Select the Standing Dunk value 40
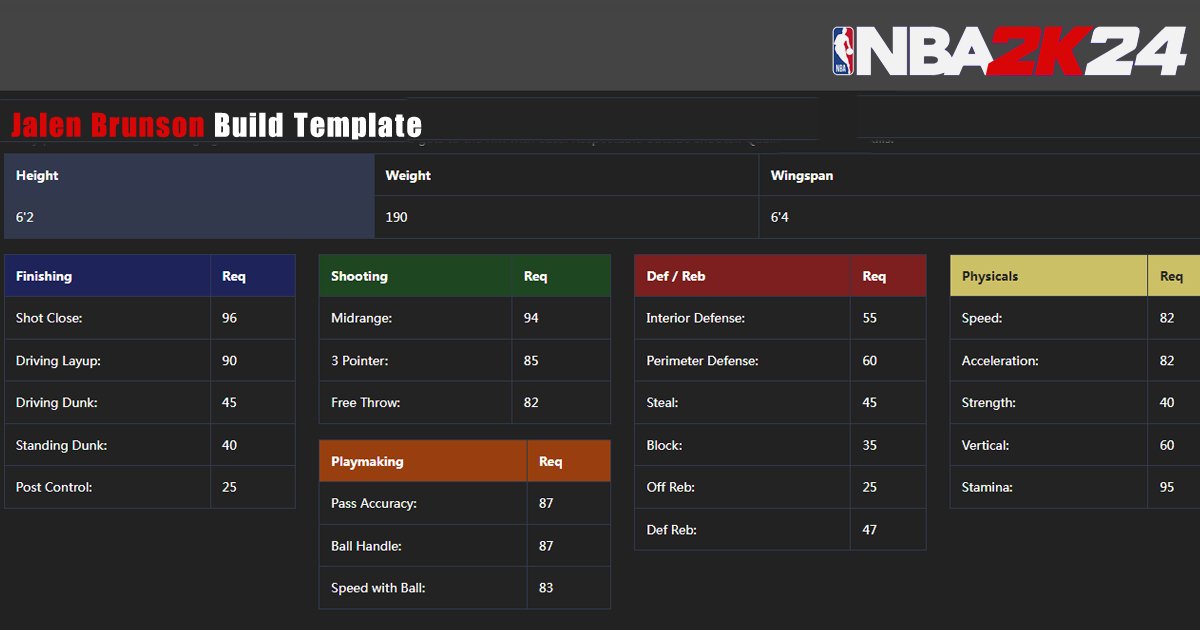The width and height of the screenshot is (1200, 630). (x=230, y=445)
